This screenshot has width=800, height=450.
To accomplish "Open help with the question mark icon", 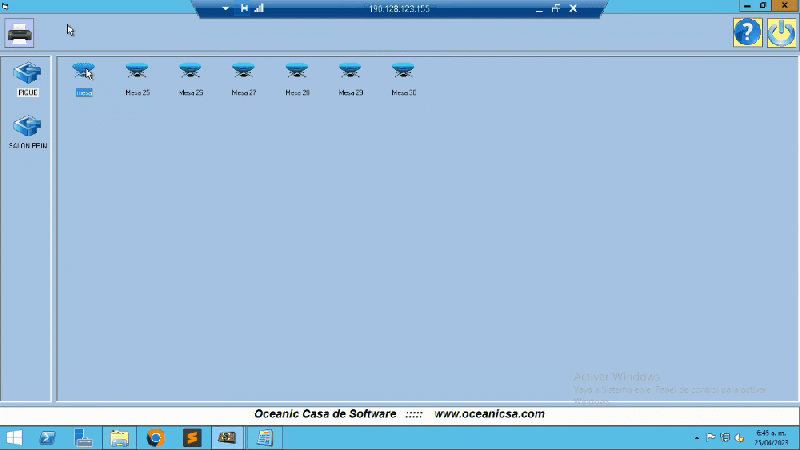I will (x=747, y=33).
